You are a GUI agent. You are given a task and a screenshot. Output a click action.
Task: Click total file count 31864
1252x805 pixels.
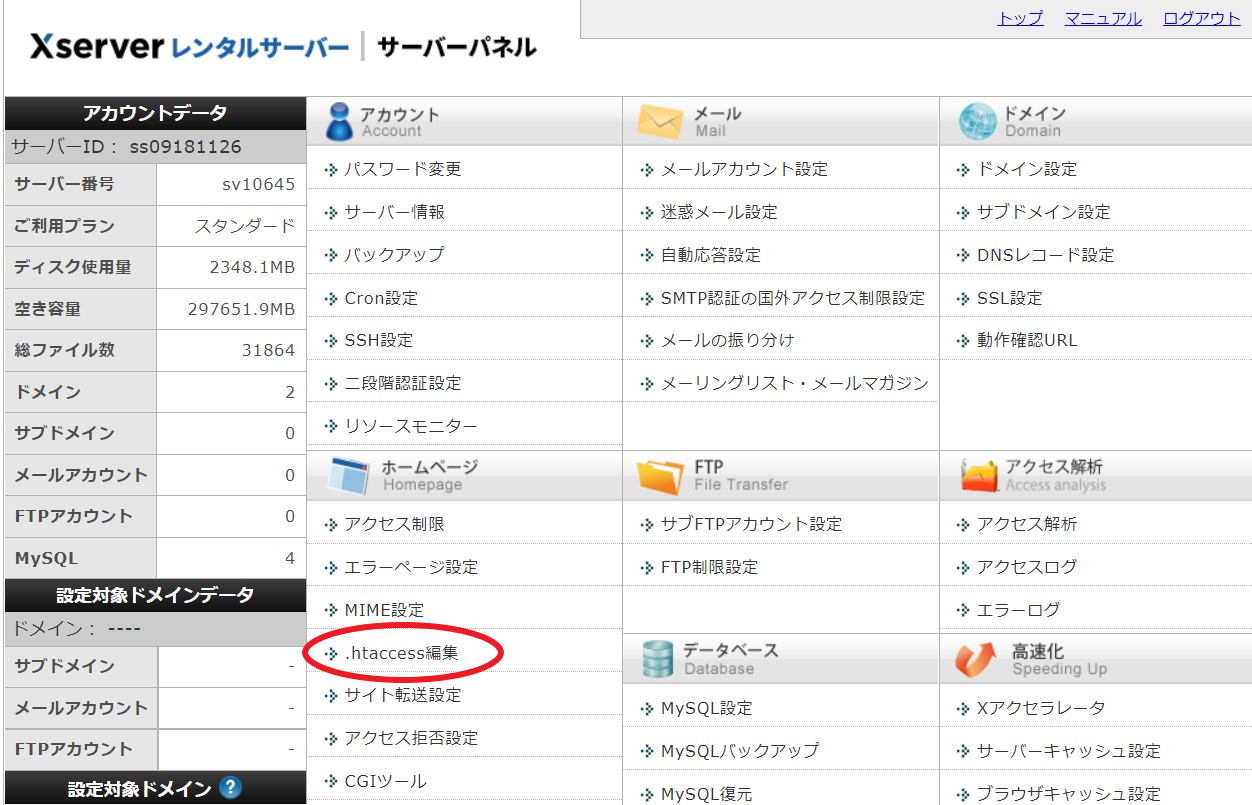point(268,350)
